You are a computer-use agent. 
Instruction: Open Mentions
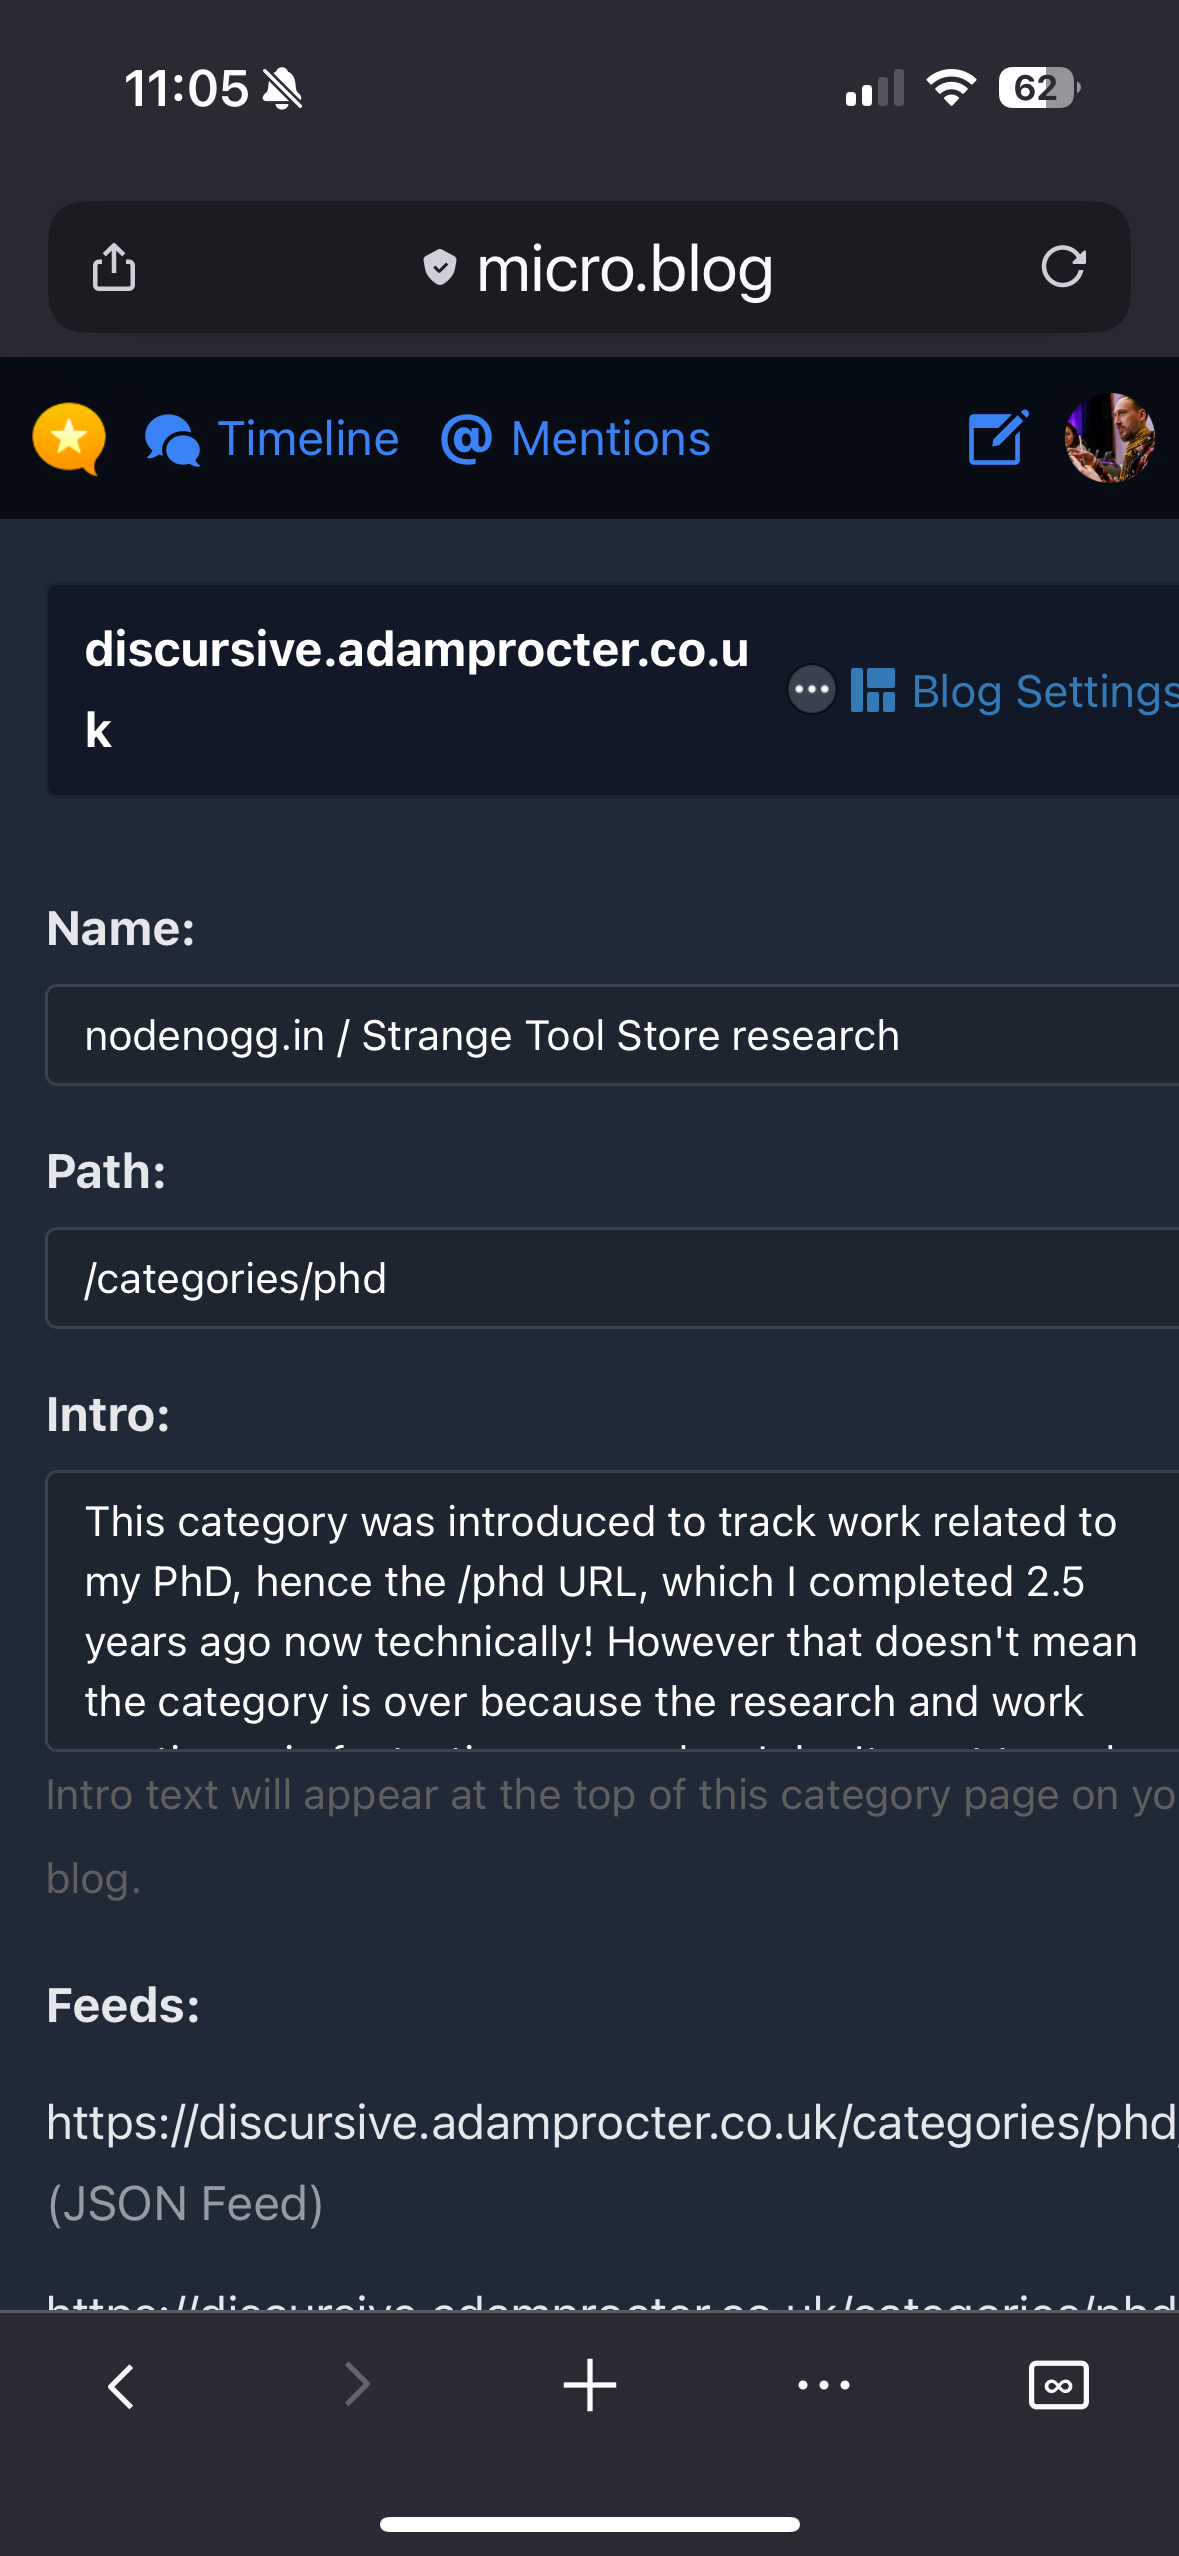[609, 438]
